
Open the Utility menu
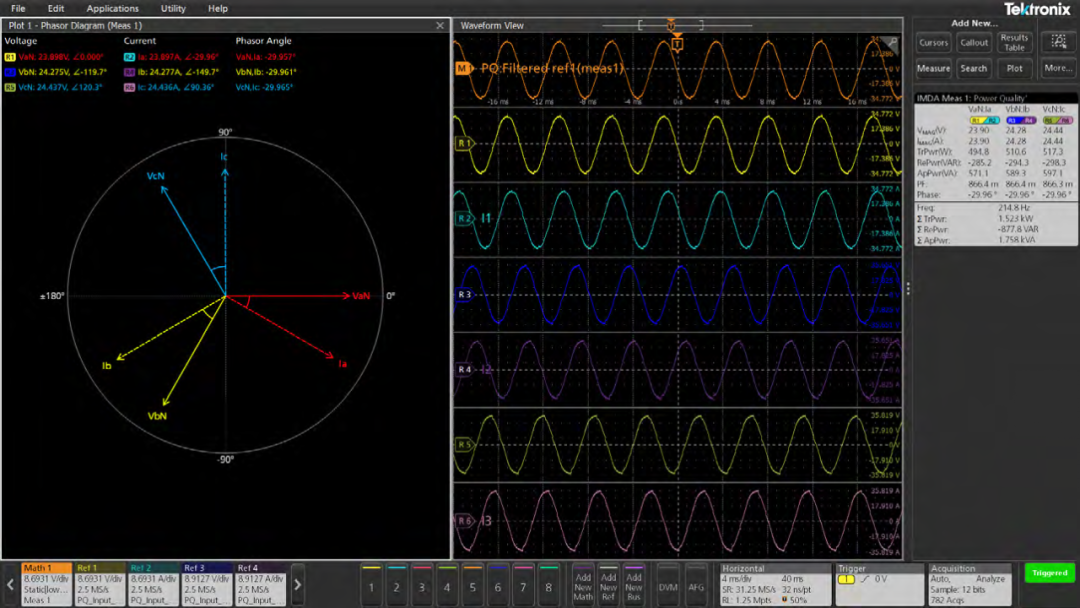pos(173,8)
